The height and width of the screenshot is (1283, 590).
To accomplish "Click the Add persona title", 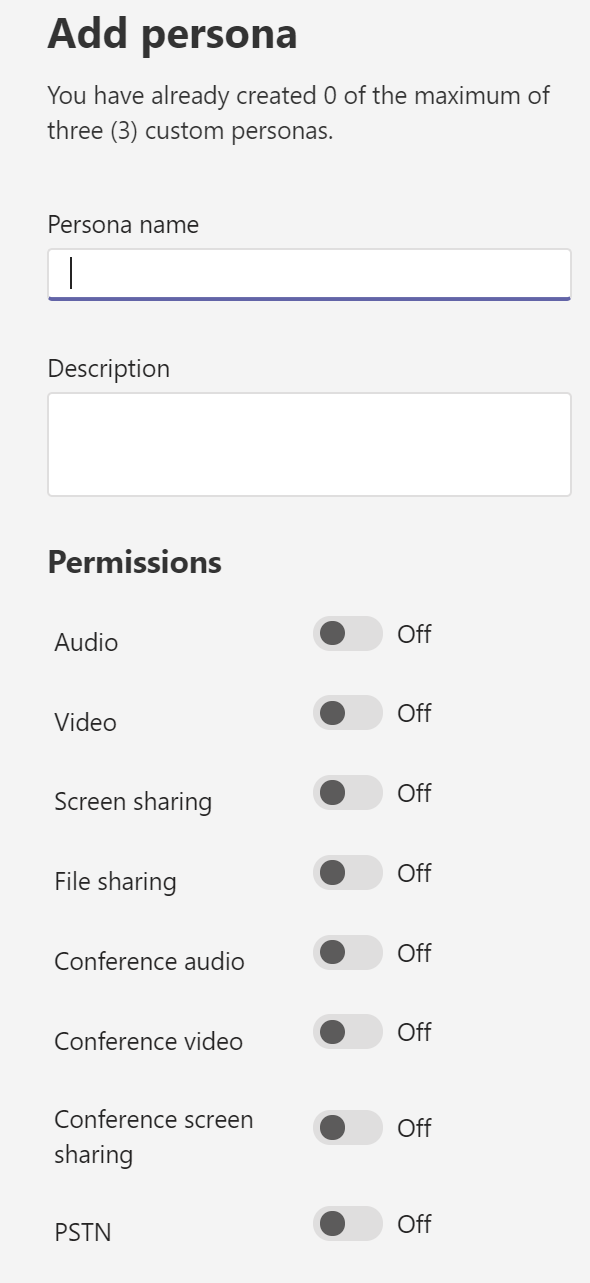I will pos(172,33).
